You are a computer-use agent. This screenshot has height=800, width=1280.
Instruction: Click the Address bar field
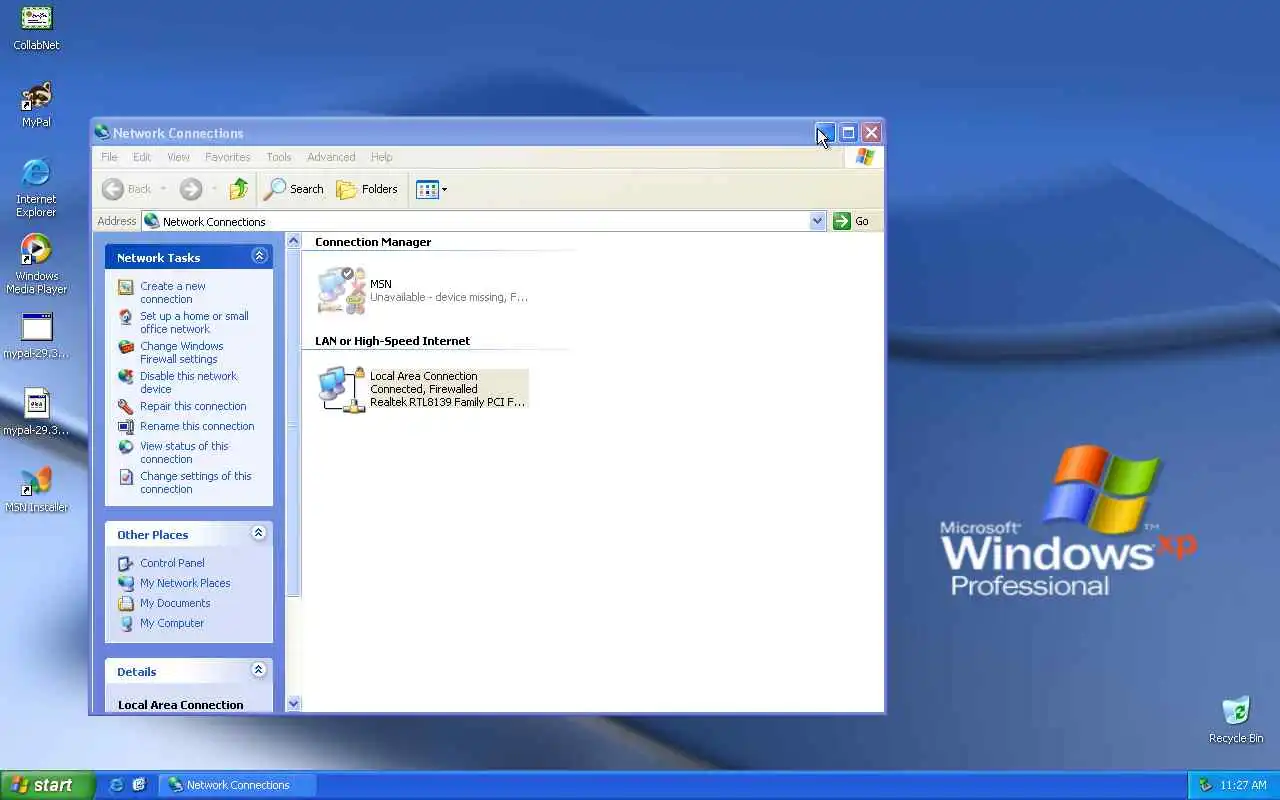coord(484,221)
